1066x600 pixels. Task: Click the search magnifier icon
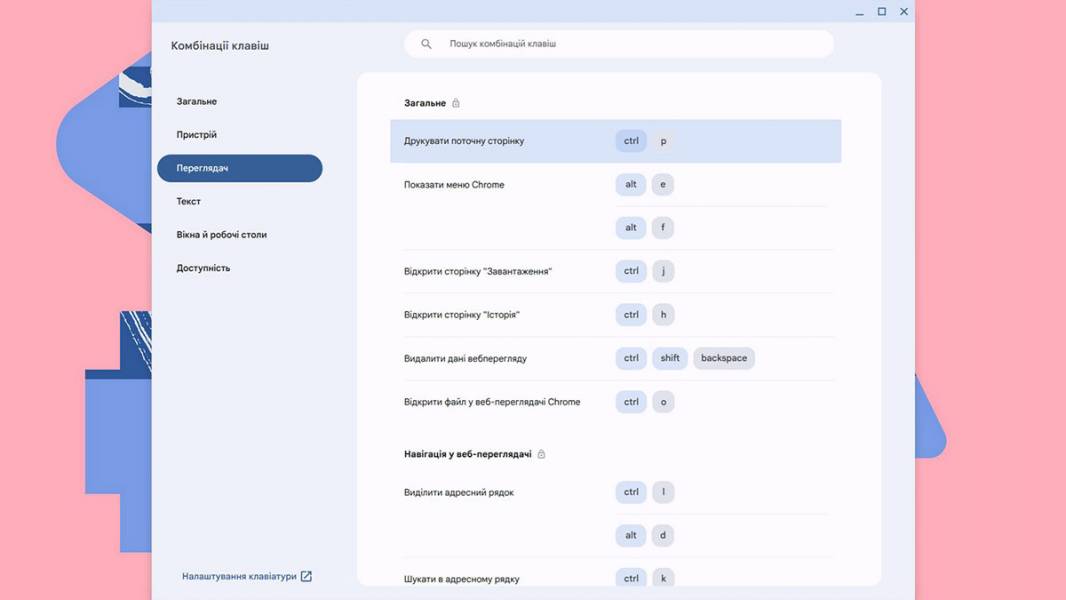[426, 43]
